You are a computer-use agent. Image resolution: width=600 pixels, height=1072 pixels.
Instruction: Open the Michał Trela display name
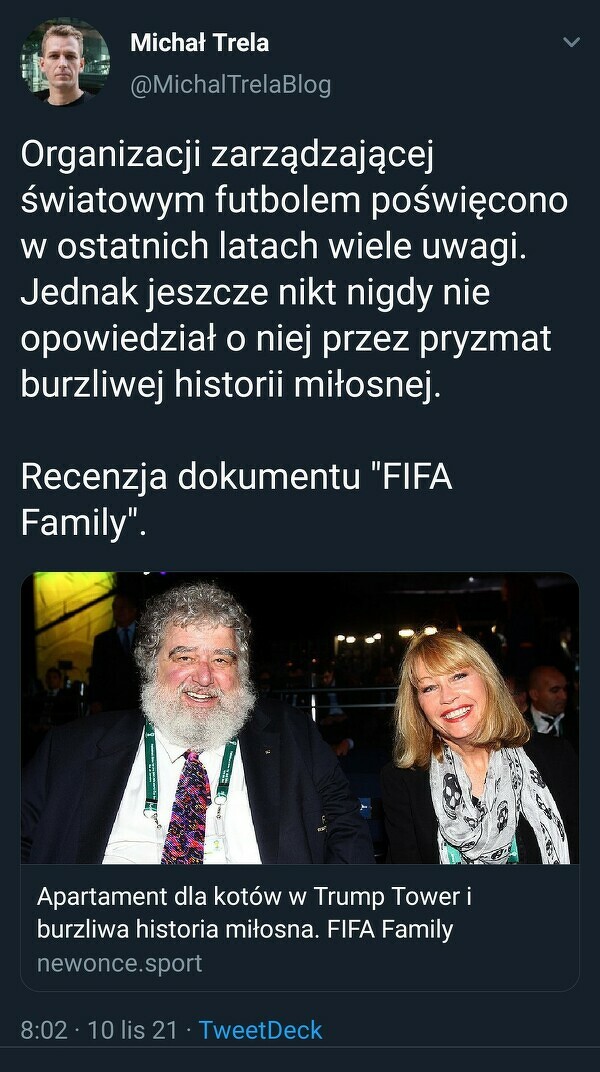200,43
